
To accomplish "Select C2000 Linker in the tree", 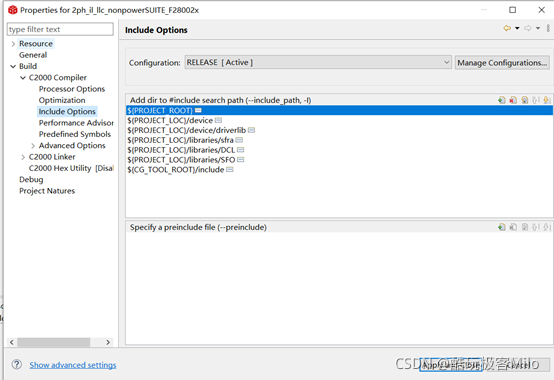I will coord(52,157).
